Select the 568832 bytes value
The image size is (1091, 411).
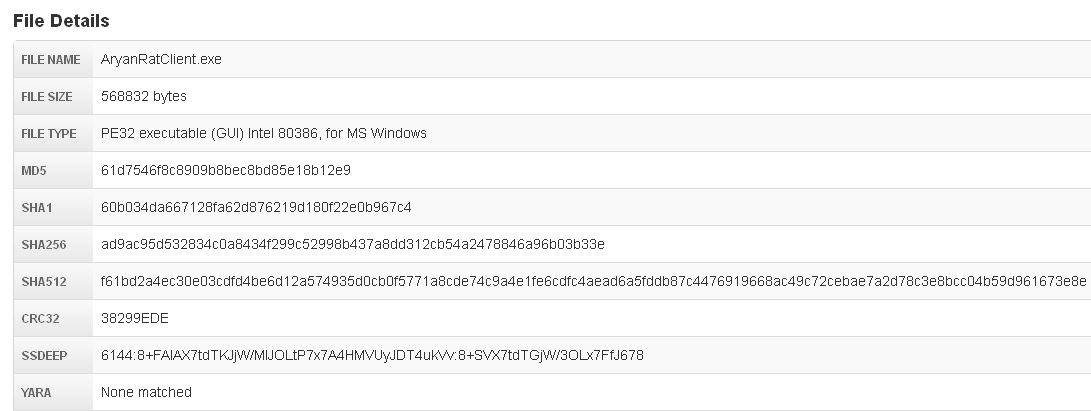coord(144,97)
